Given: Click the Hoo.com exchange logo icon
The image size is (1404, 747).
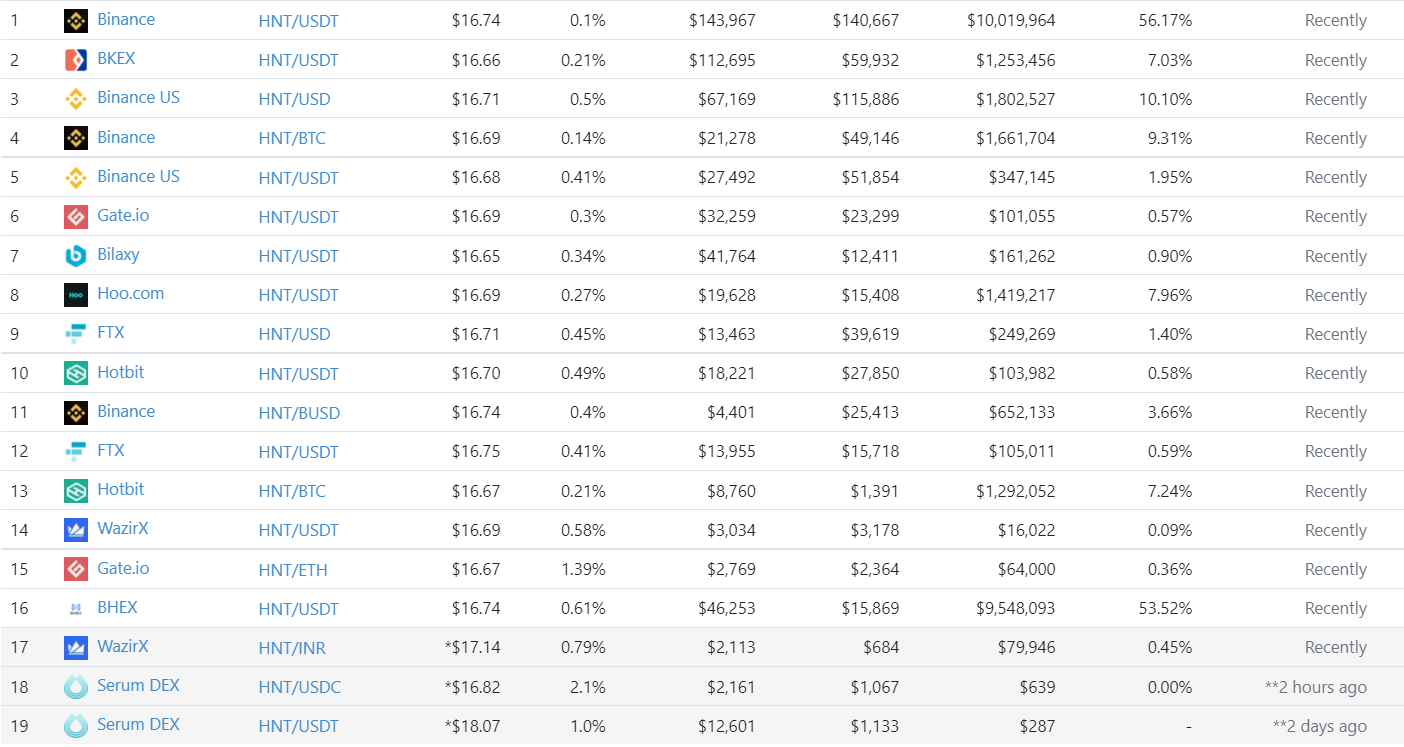Looking at the screenshot, I should [x=76, y=294].
